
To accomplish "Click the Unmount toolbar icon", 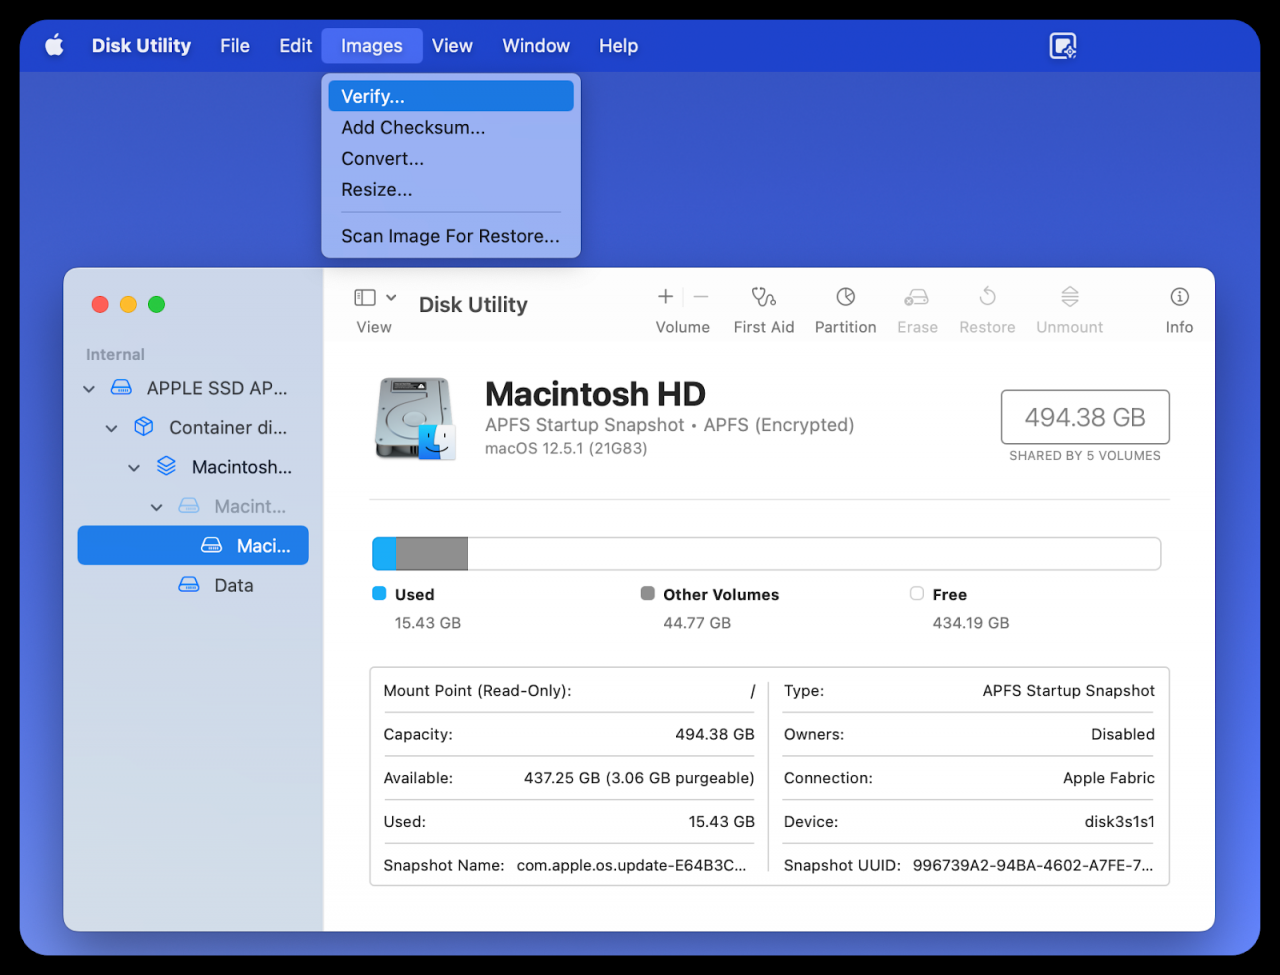I will point(1069,297).
